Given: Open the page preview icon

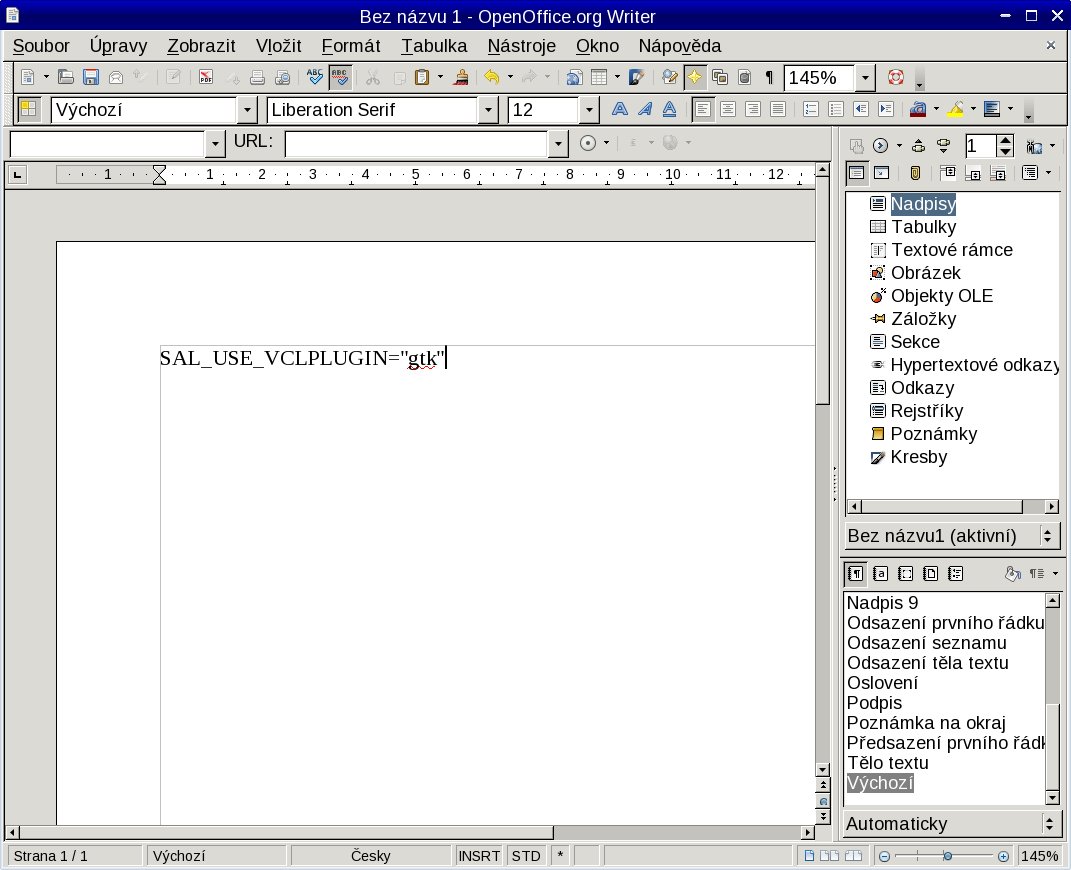Looking at the screenshot, I should click(282, 77).
